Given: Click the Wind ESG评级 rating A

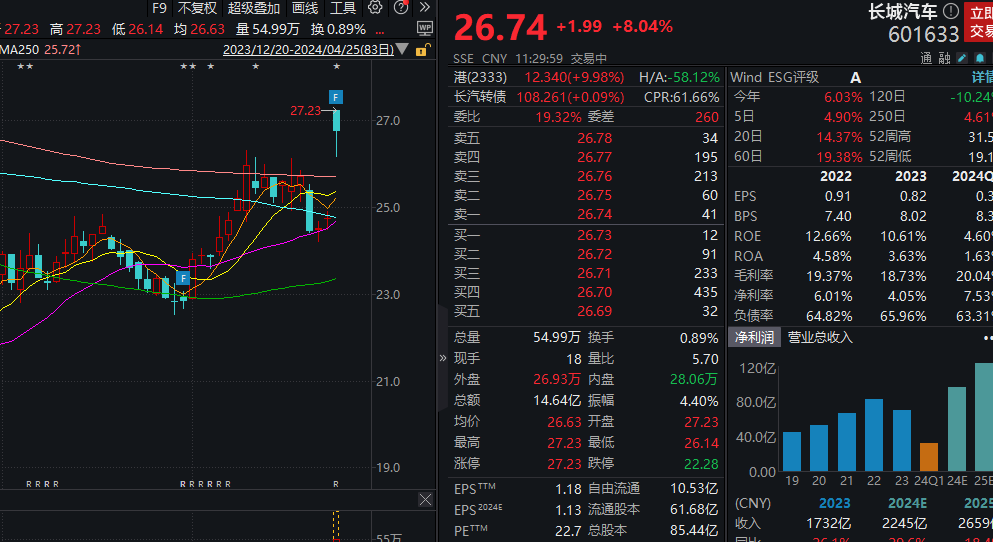Looking at the screenshot, I should tap(856, 77).
